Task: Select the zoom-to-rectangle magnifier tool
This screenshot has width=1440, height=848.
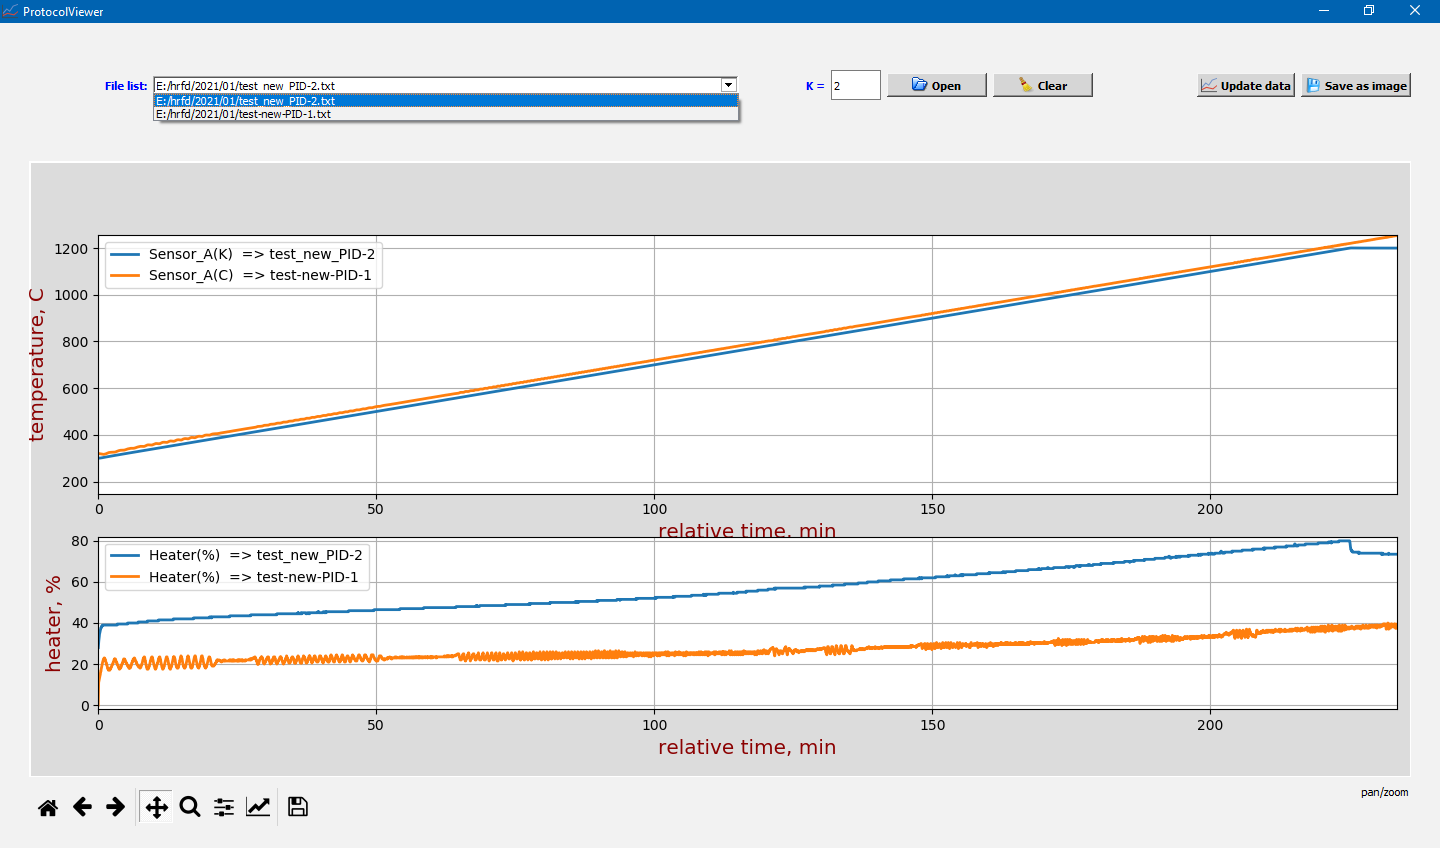Action: click(x=190, y=807)
